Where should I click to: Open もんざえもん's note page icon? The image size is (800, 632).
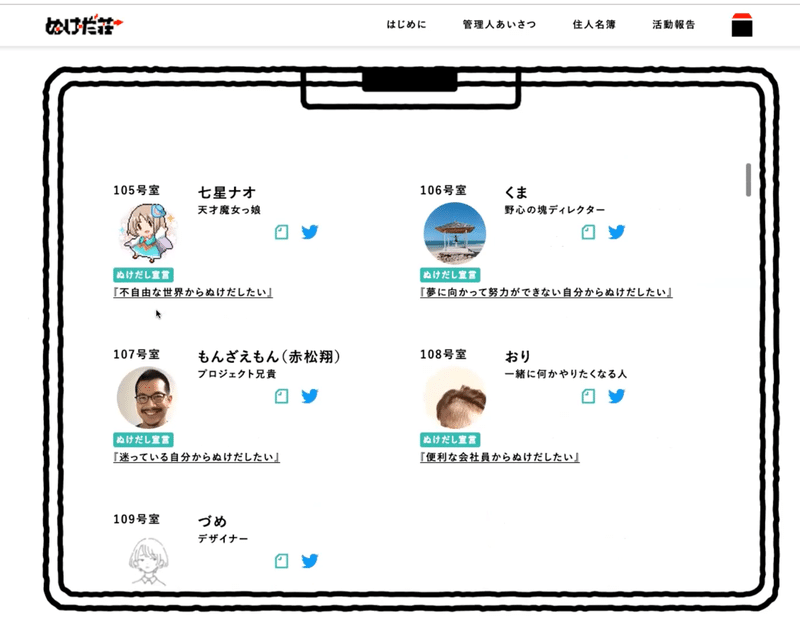pos(282,396)
